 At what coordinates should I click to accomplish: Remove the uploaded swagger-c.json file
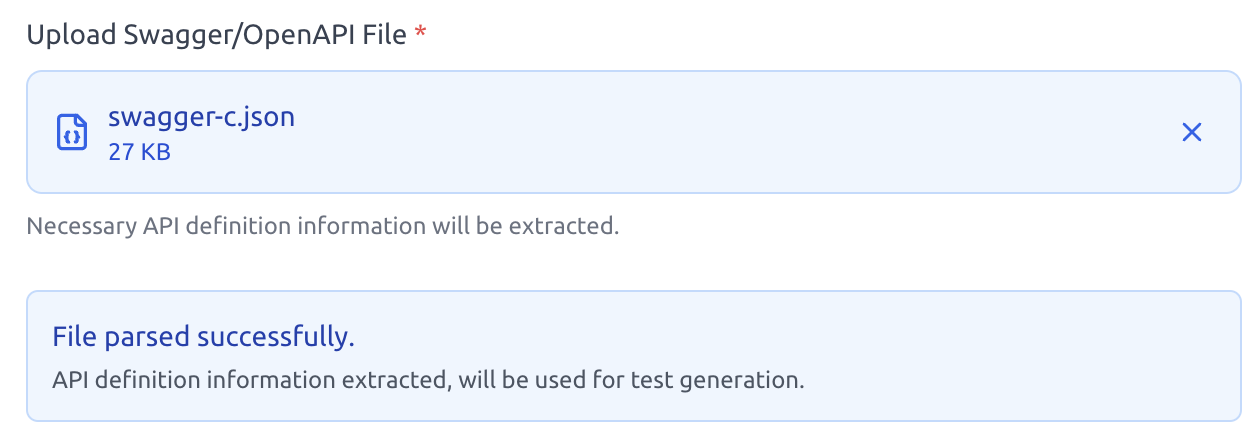[x=1191, y=132]
